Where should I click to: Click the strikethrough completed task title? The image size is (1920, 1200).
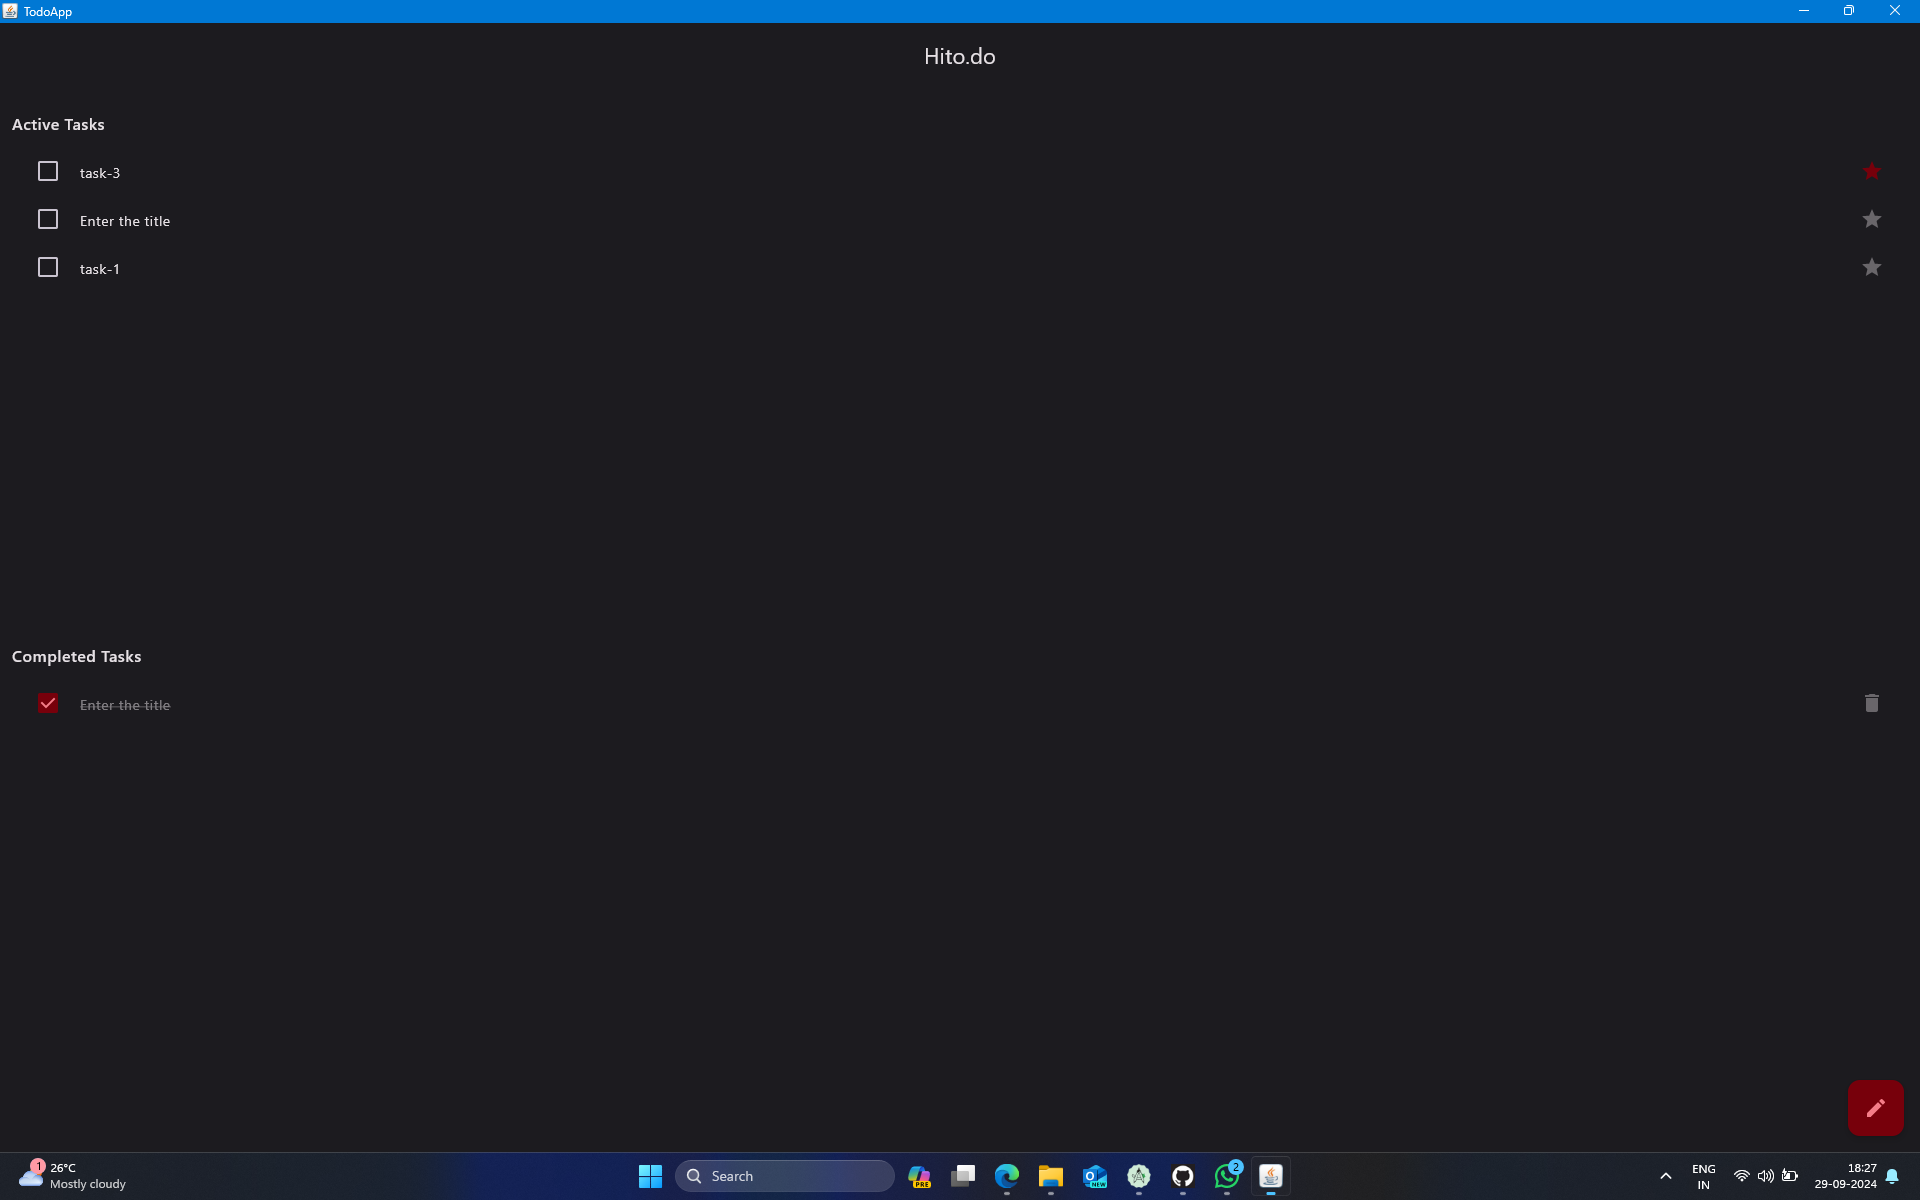tap(125, 705)
